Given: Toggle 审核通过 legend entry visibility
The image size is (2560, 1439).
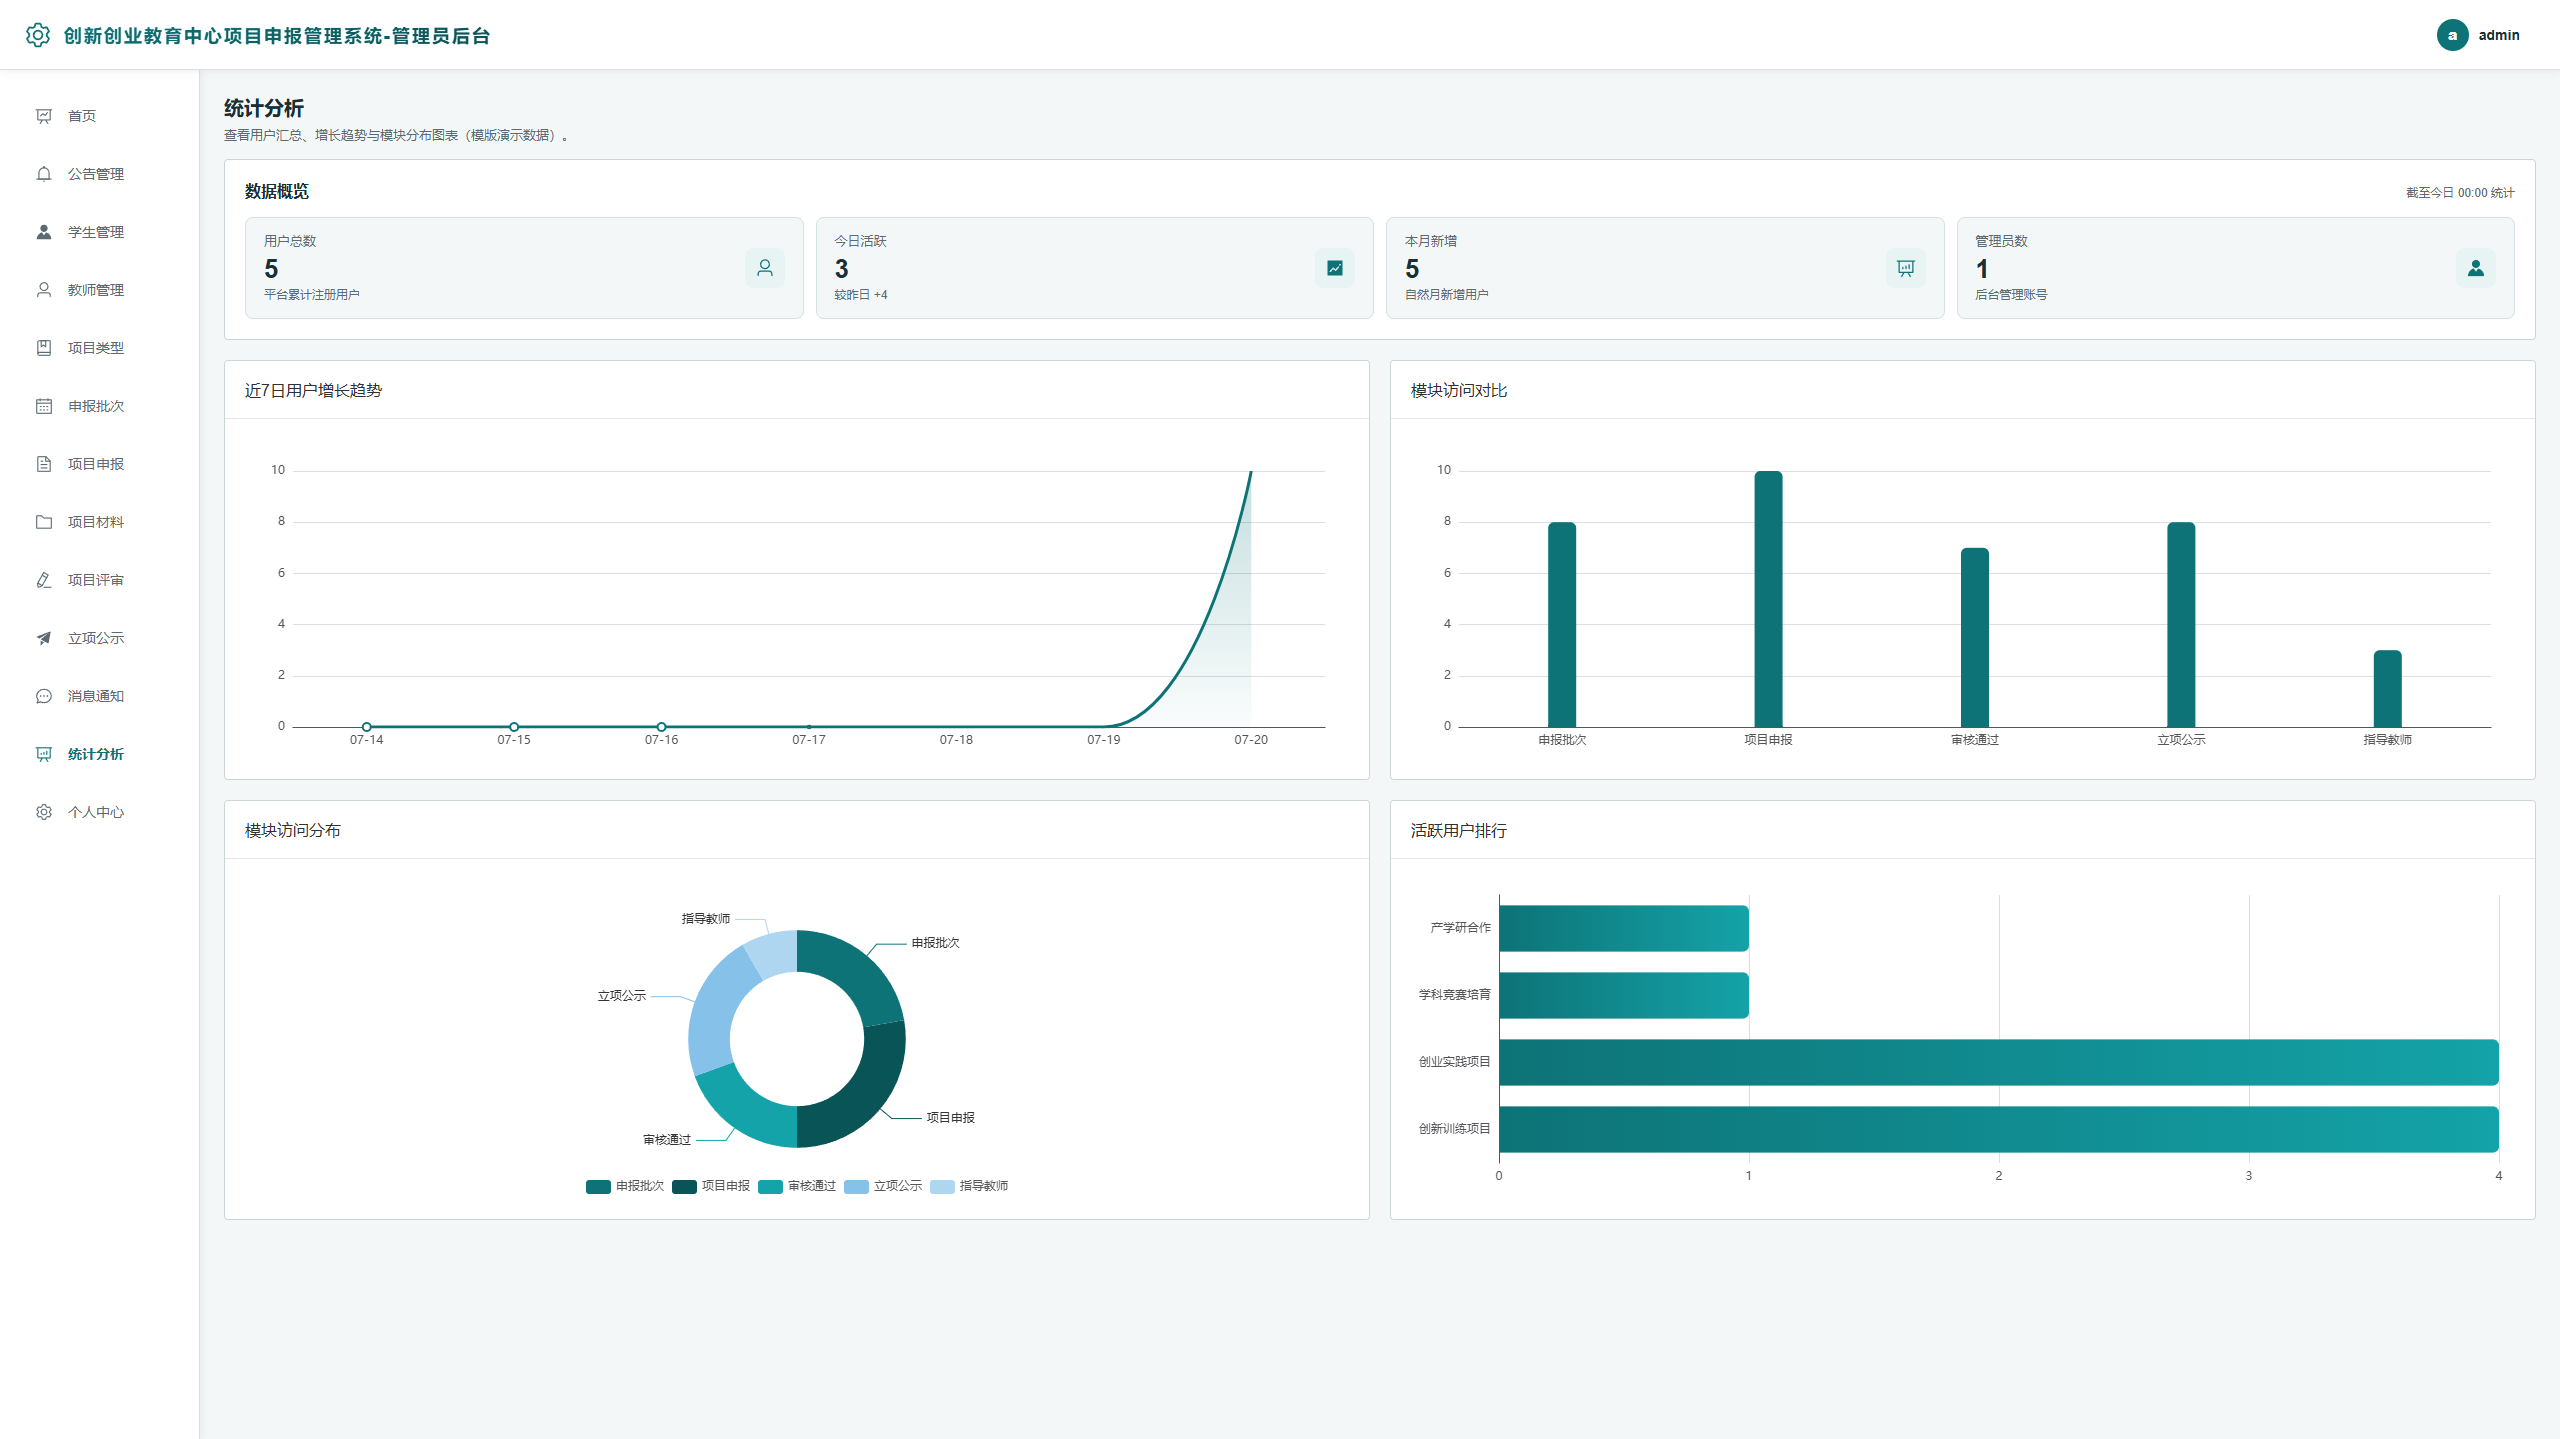Looking at the screenshot, I should [x=797, y=1186].
